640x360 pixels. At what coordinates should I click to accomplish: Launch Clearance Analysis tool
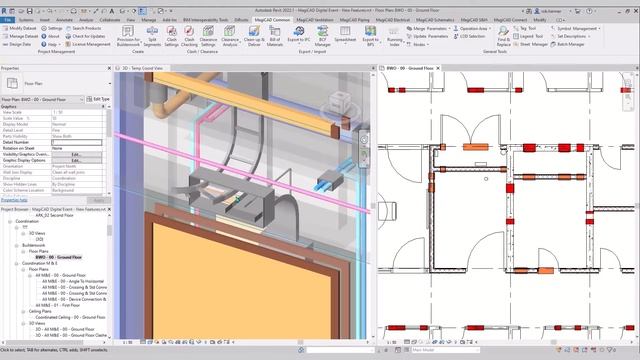[230, 36]
